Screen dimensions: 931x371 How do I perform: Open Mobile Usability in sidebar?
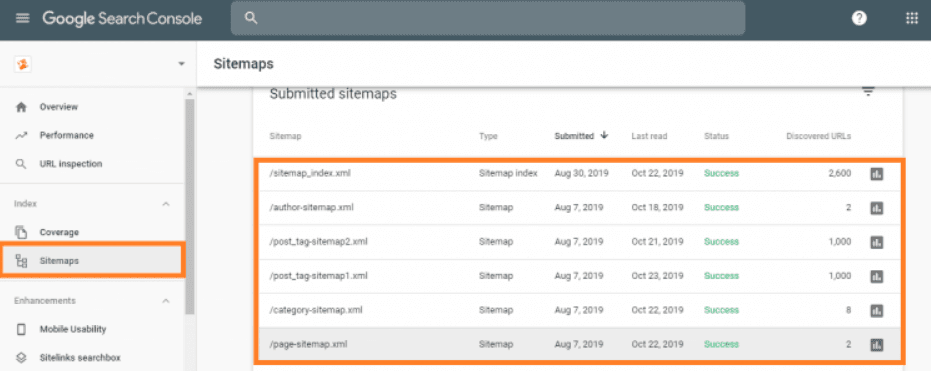93,329
